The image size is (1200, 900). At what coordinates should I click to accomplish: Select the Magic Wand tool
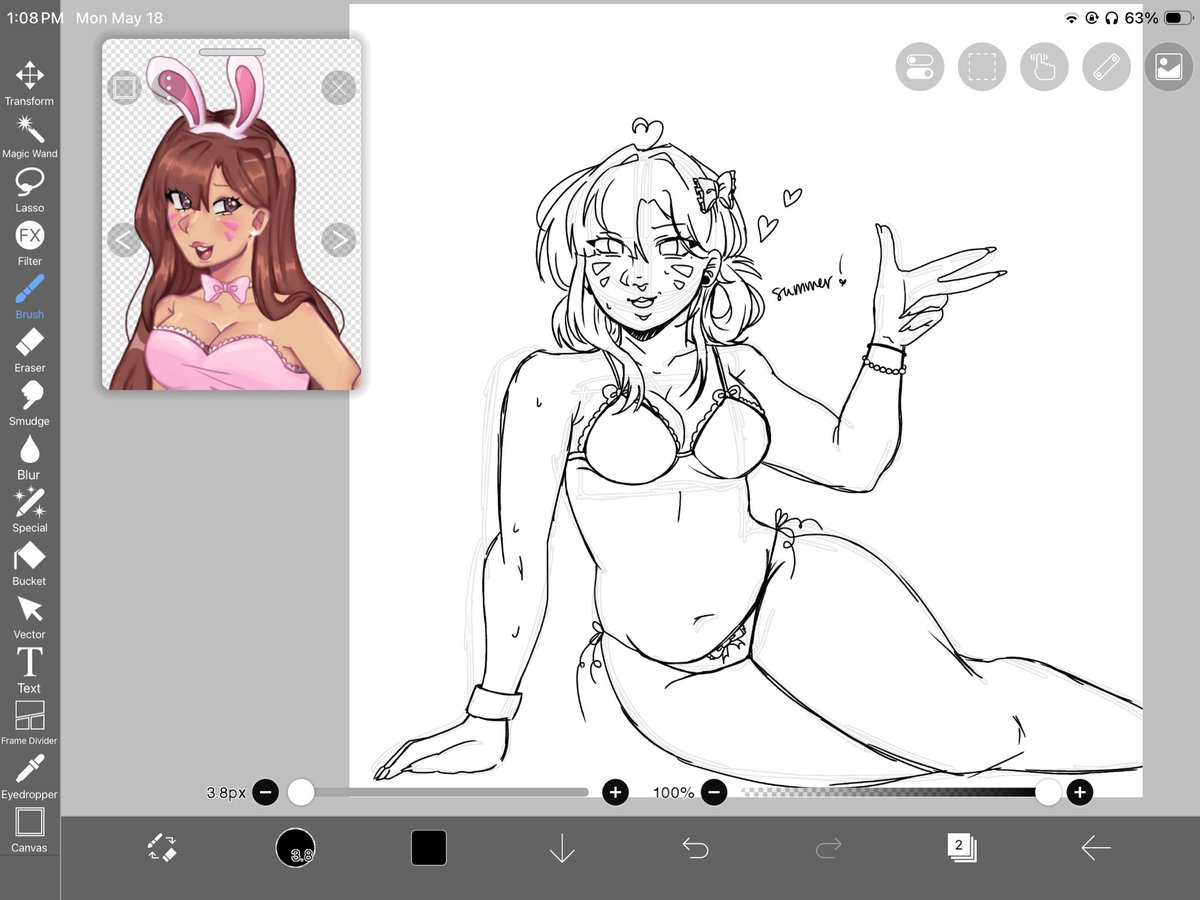click(x=29, y=137)
